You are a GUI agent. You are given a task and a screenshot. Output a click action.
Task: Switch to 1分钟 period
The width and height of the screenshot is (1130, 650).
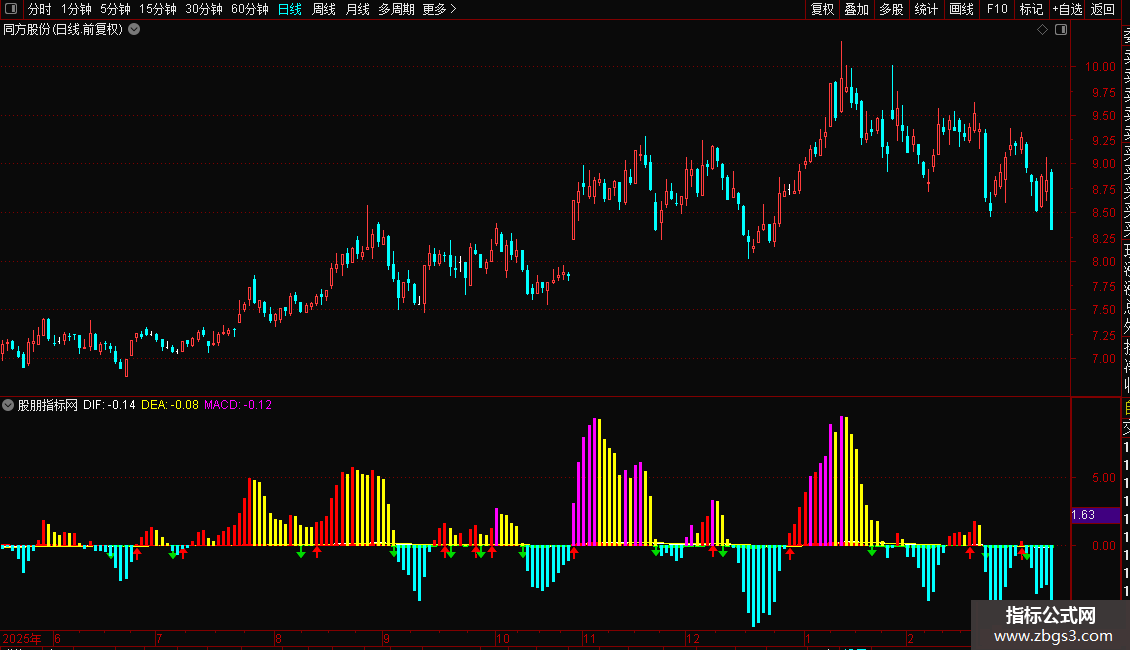pos(76,9)
